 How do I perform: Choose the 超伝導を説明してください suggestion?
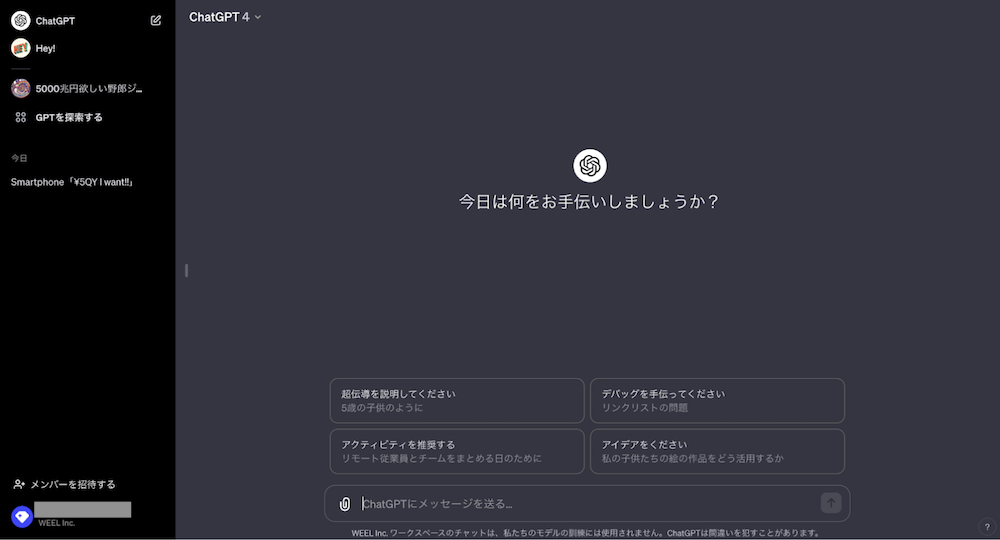[x=457, y=400]
